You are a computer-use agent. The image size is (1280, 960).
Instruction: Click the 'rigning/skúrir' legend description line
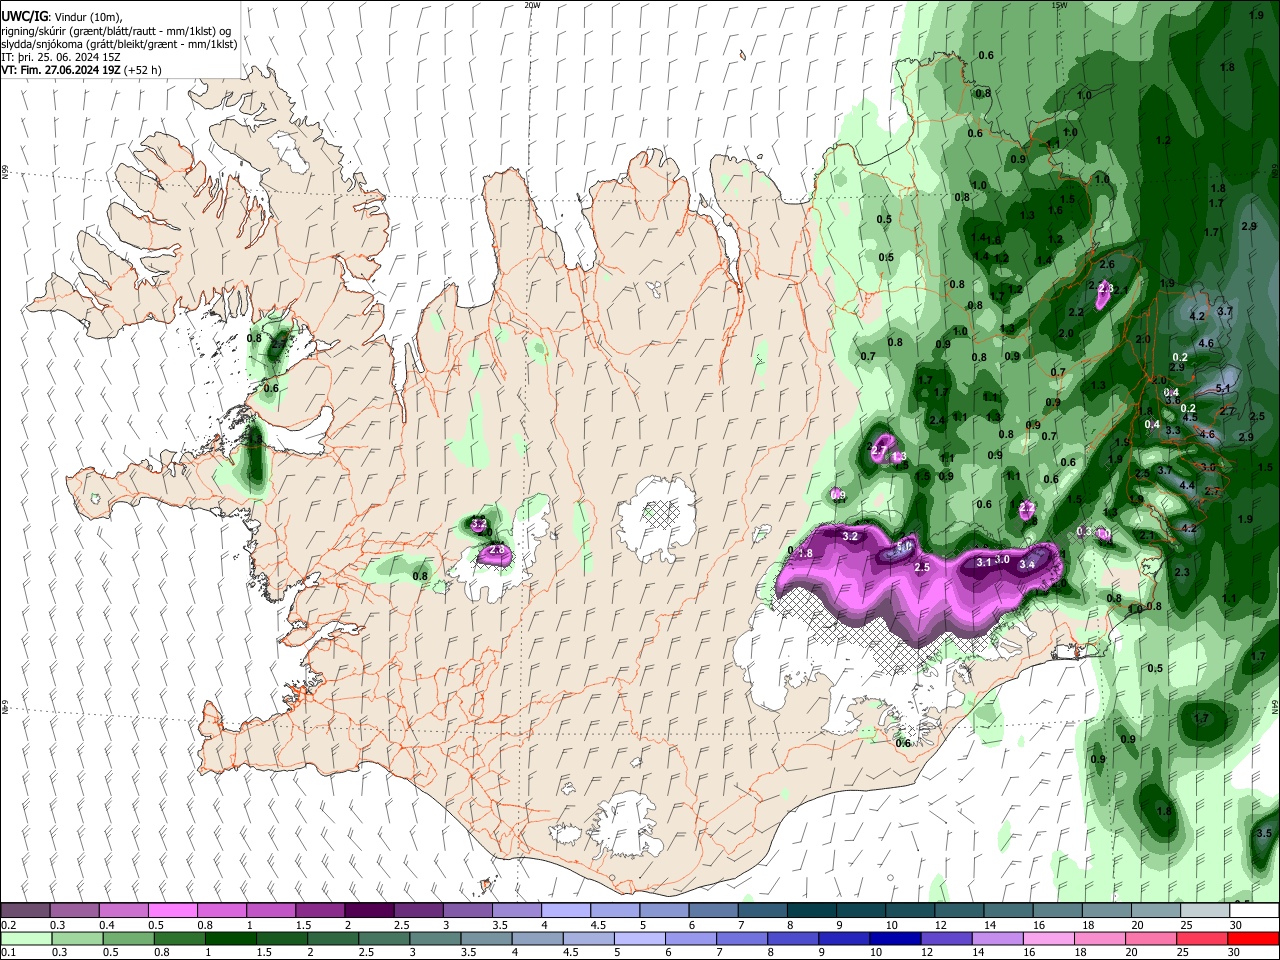[116, 31]
